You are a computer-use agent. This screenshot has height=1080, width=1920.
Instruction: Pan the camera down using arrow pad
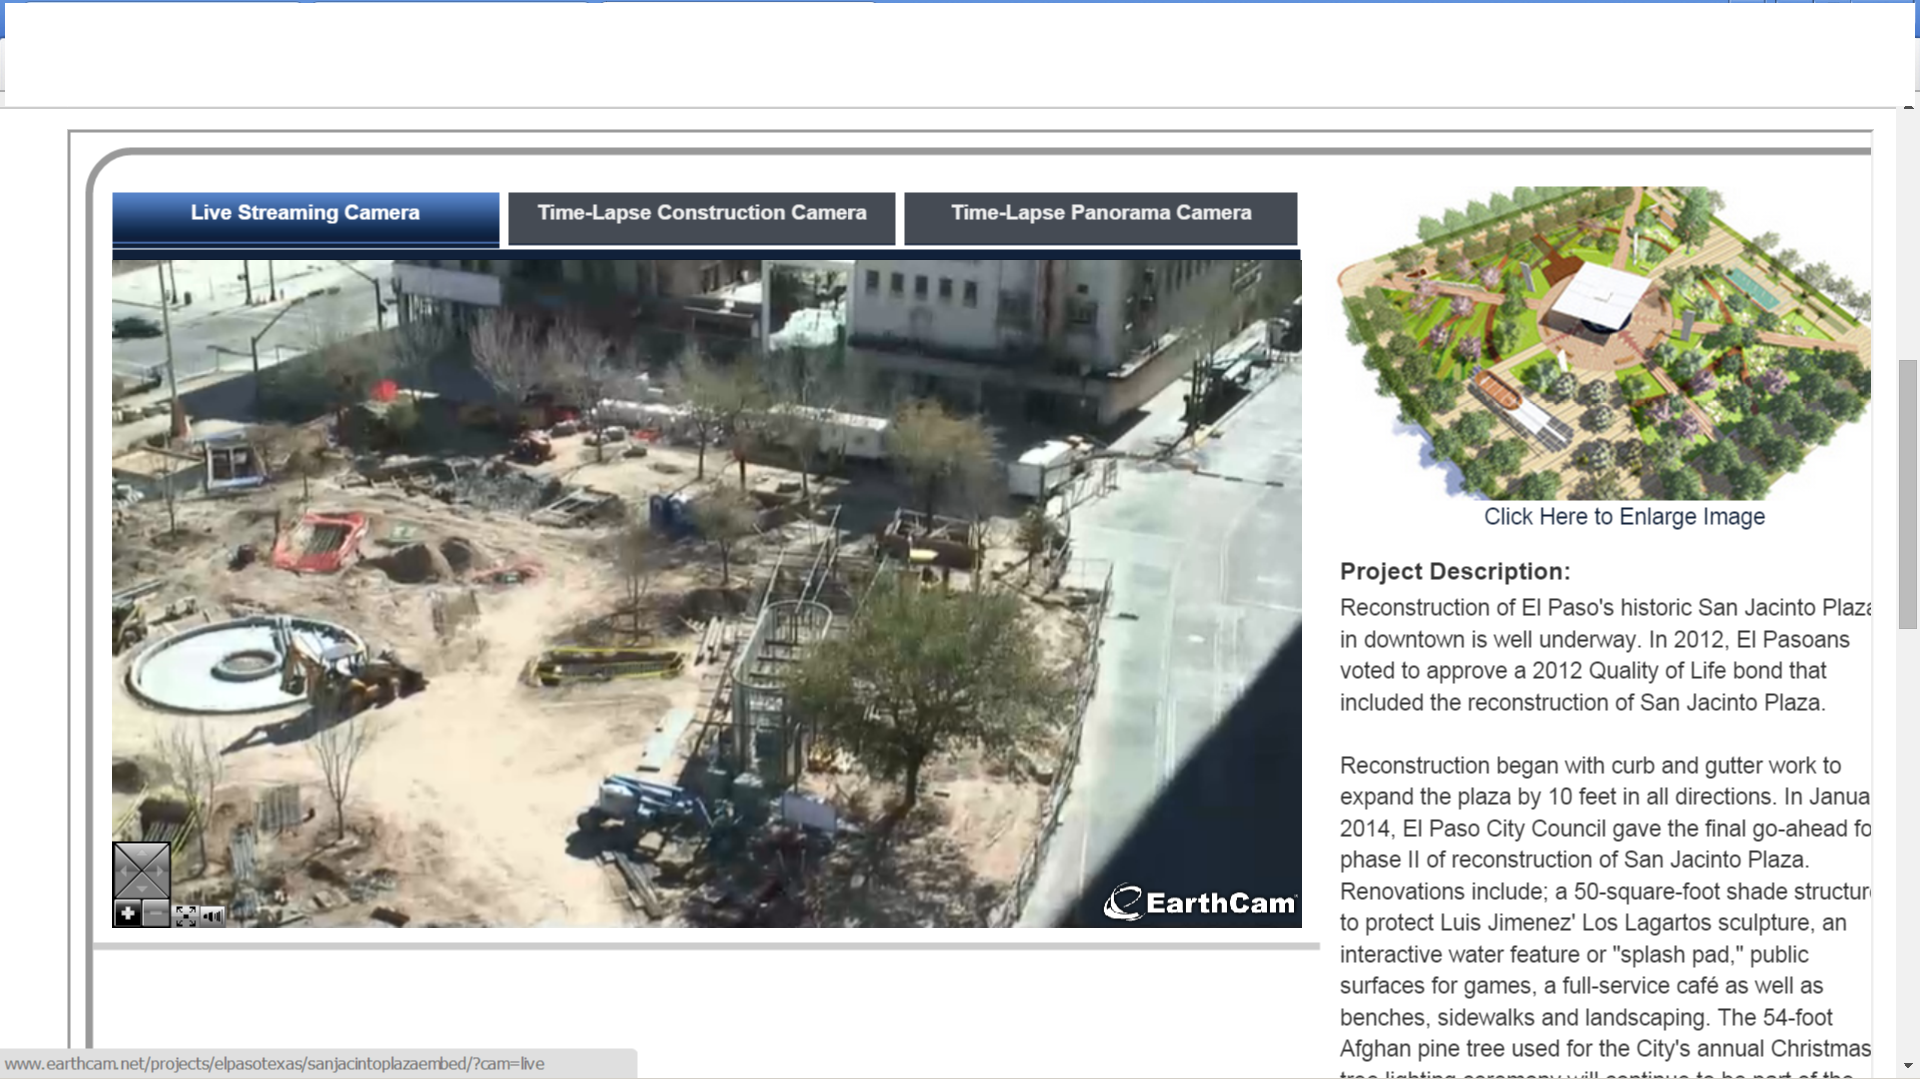coord(141,888)
